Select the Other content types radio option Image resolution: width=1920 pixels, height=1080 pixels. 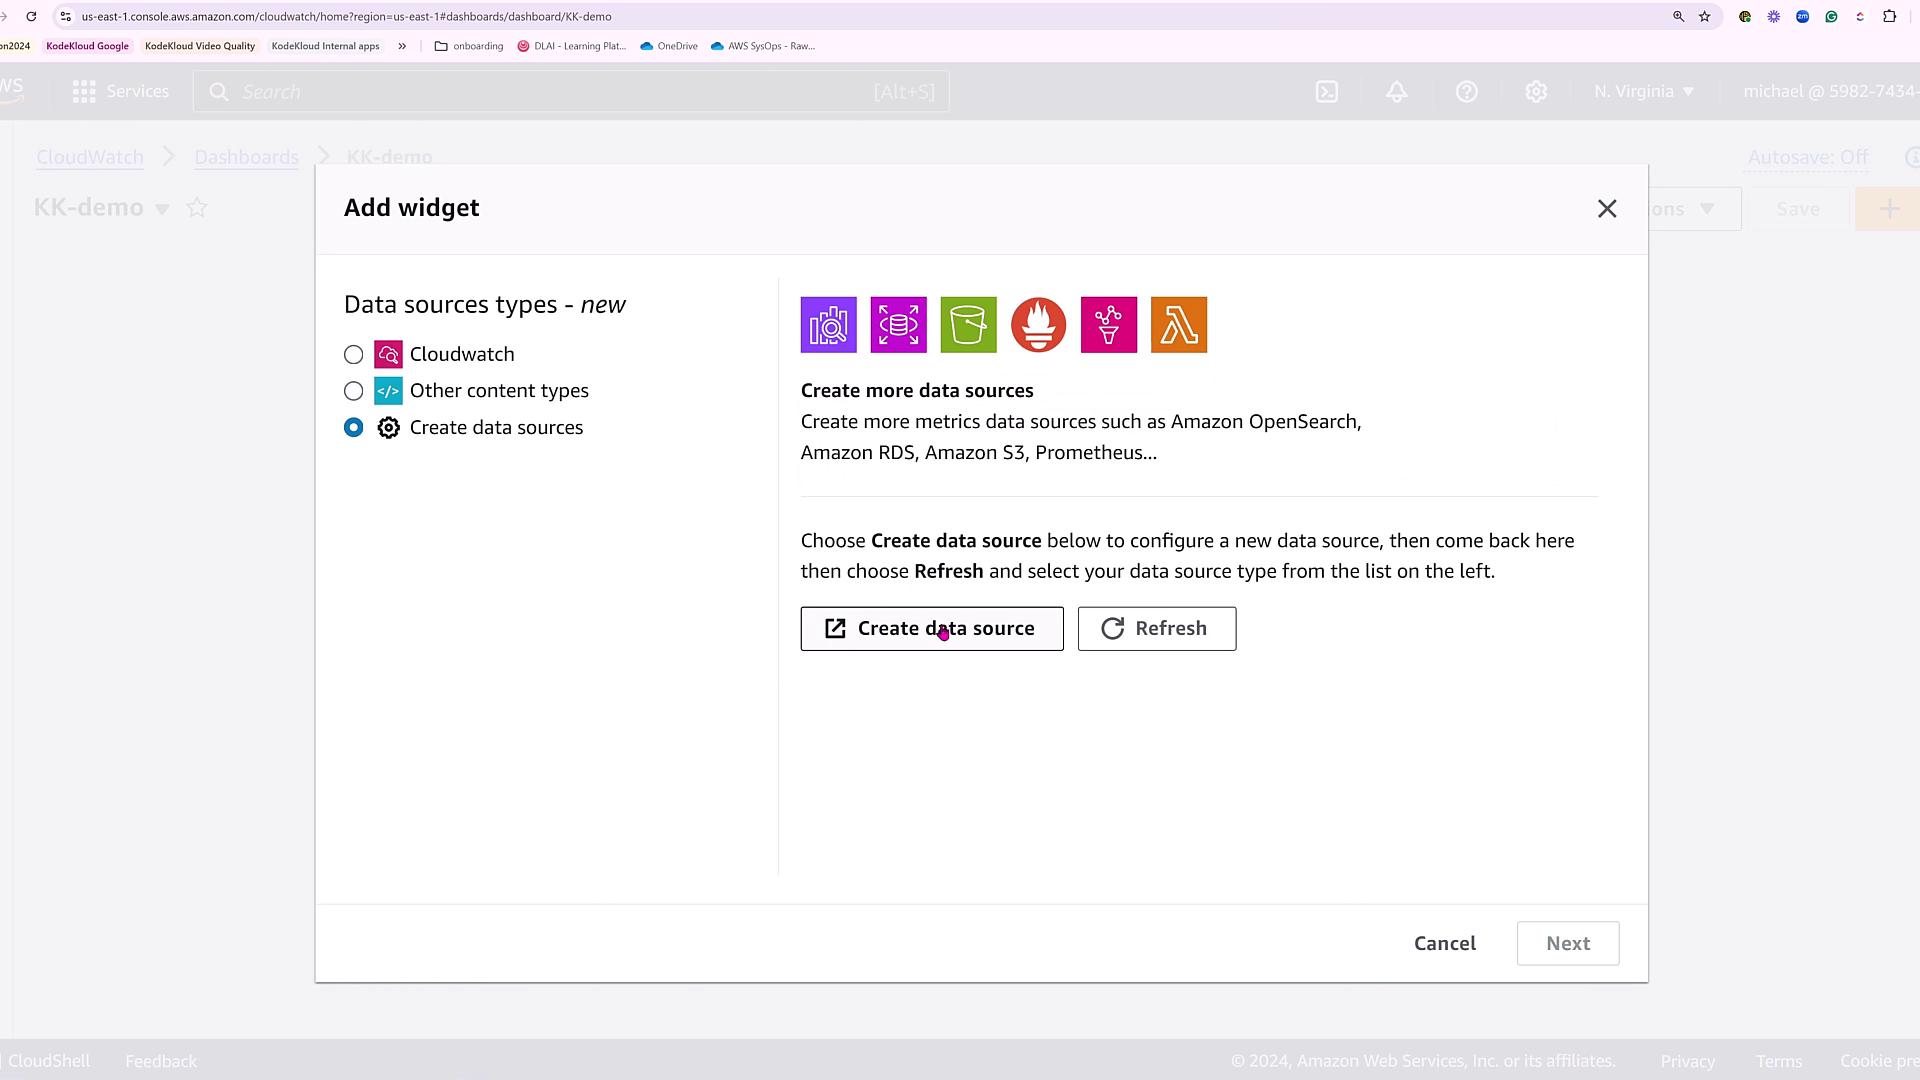(x=353, y=391)
